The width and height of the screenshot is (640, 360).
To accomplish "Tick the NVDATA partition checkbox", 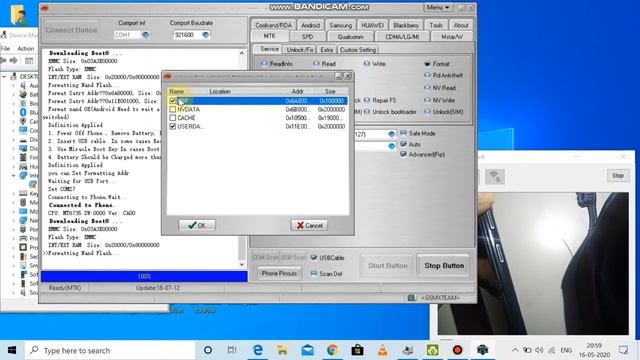I will tap(173, 109).
